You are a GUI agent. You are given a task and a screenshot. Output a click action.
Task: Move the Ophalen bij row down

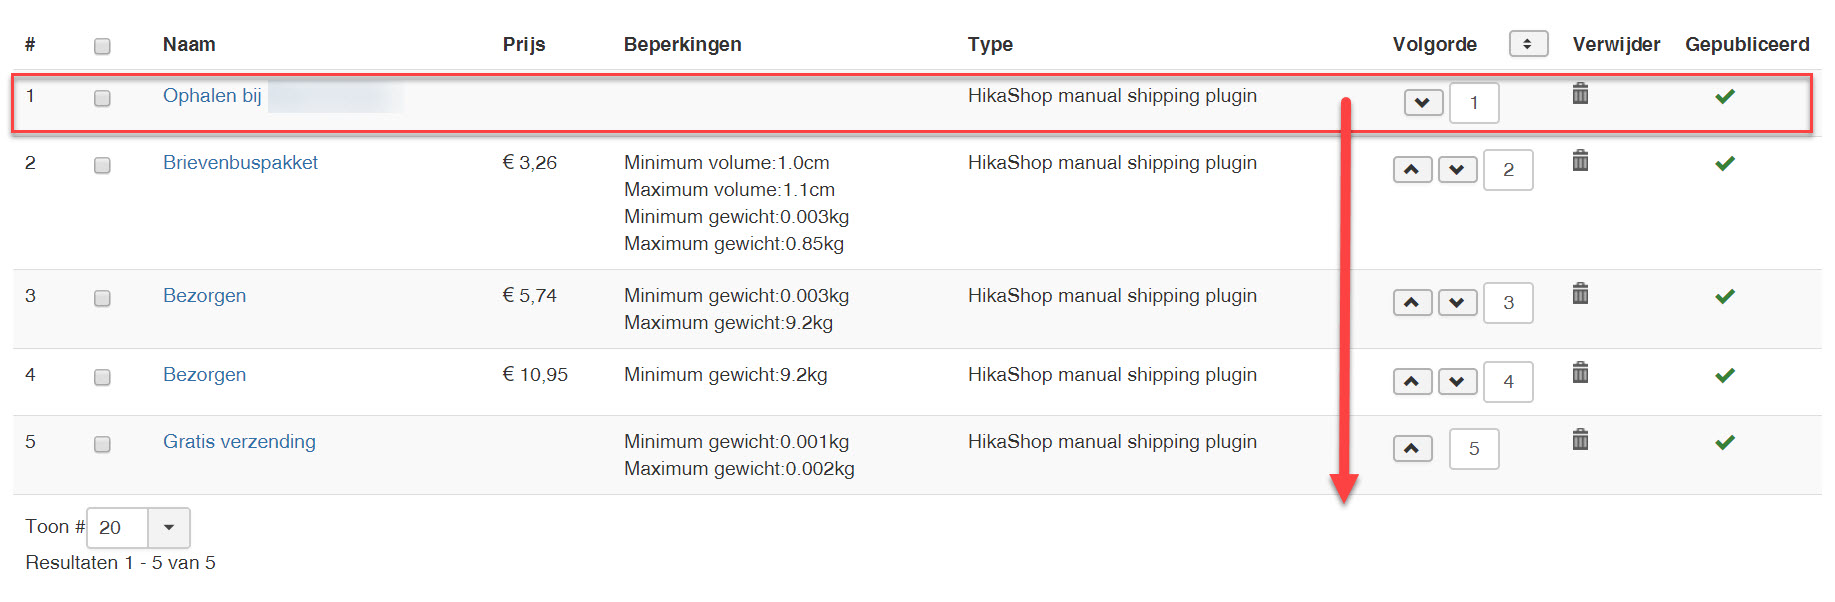[x=1422, y=103]
